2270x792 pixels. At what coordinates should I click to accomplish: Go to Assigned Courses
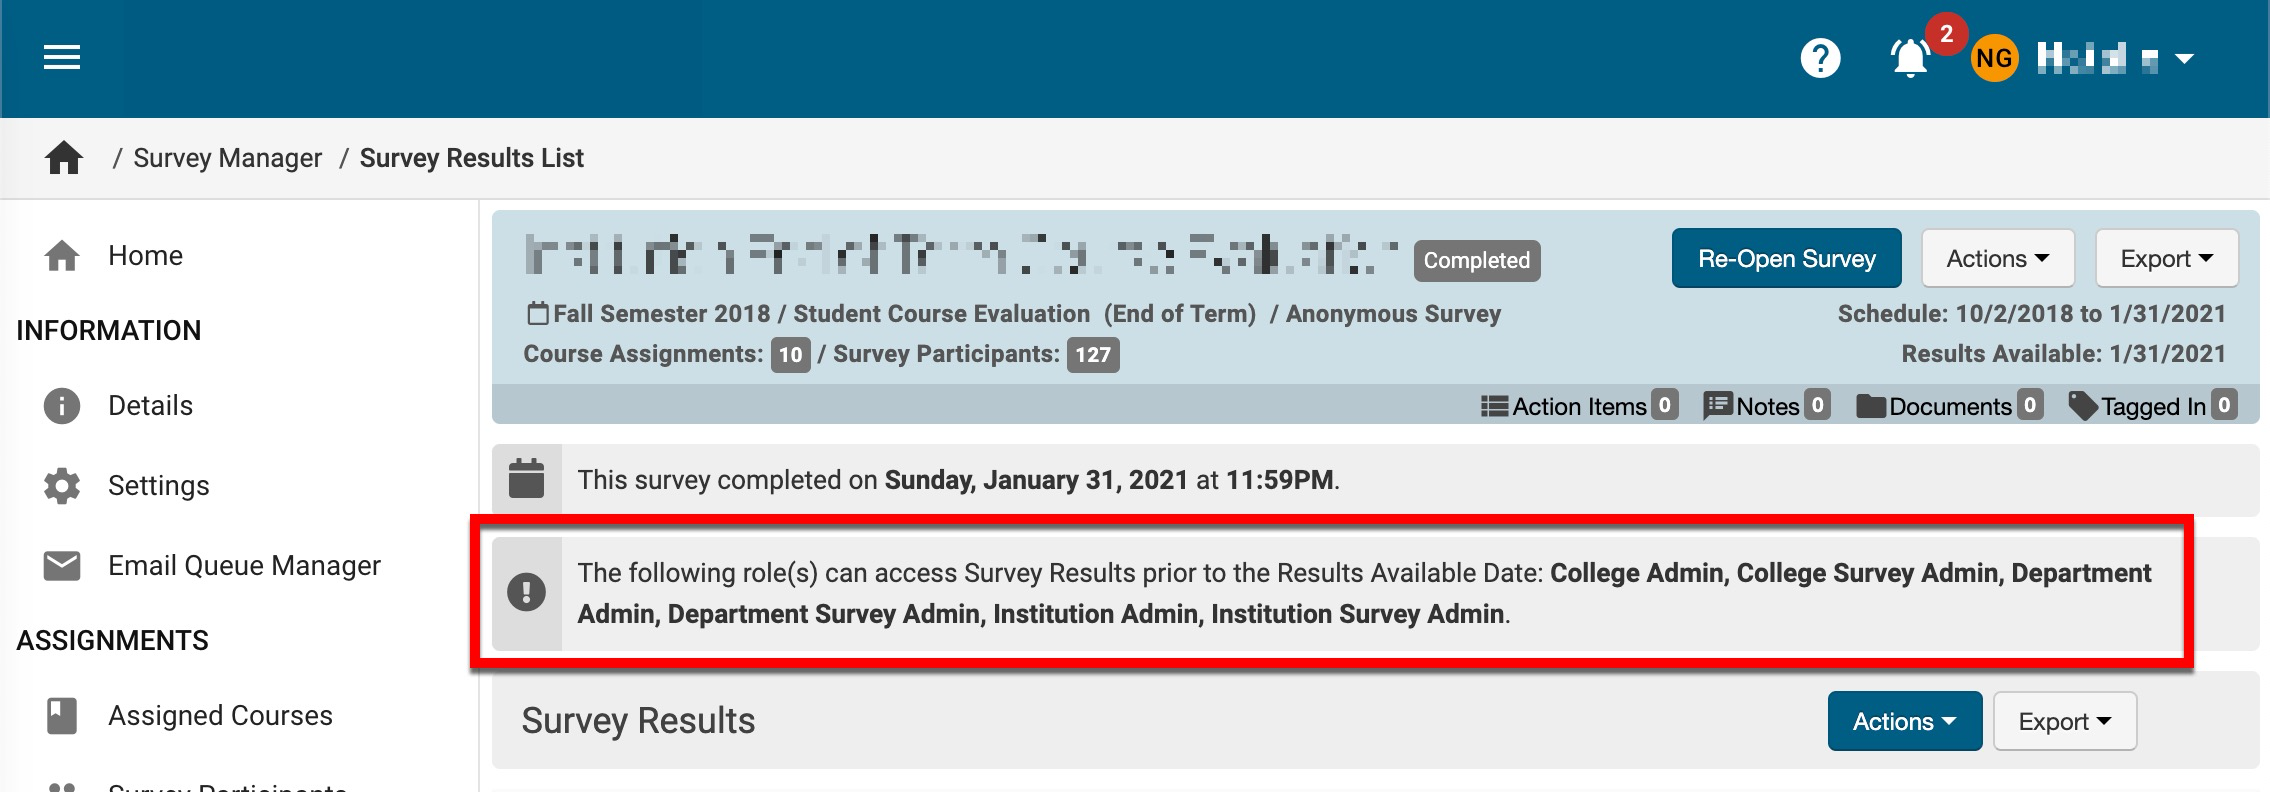coord(220,716)
